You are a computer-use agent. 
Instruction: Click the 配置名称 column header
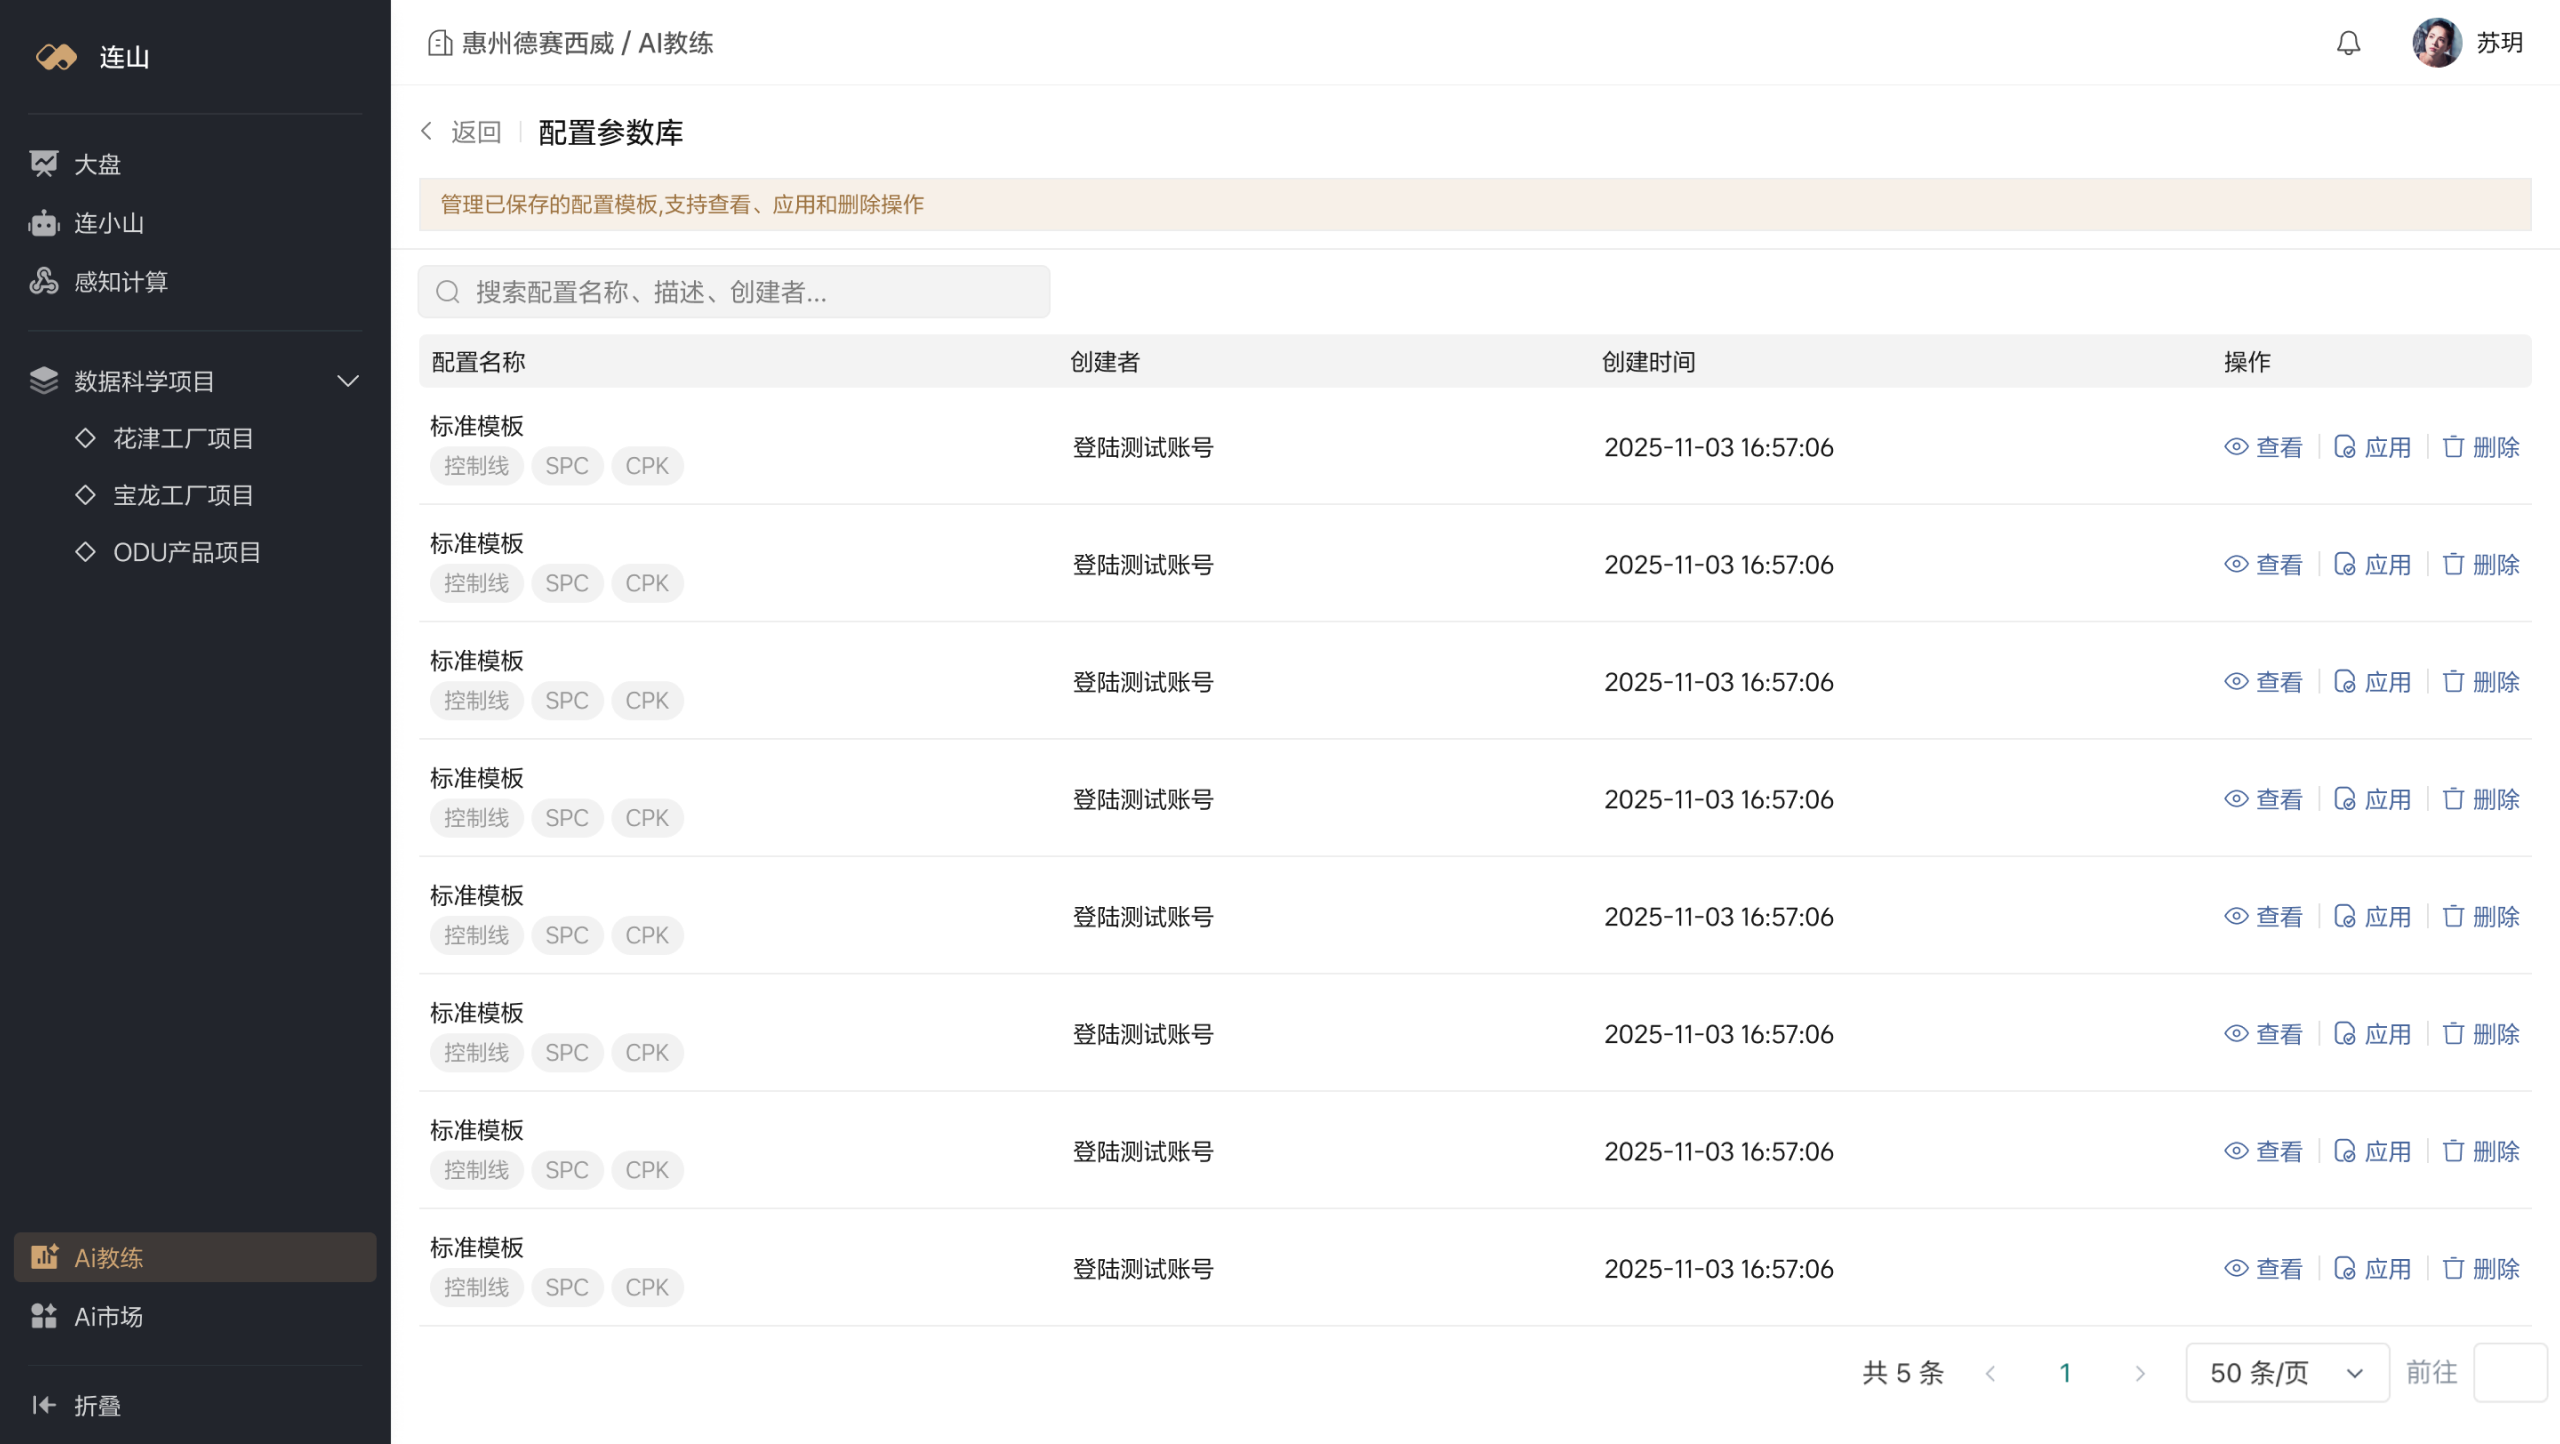point(478,362)
